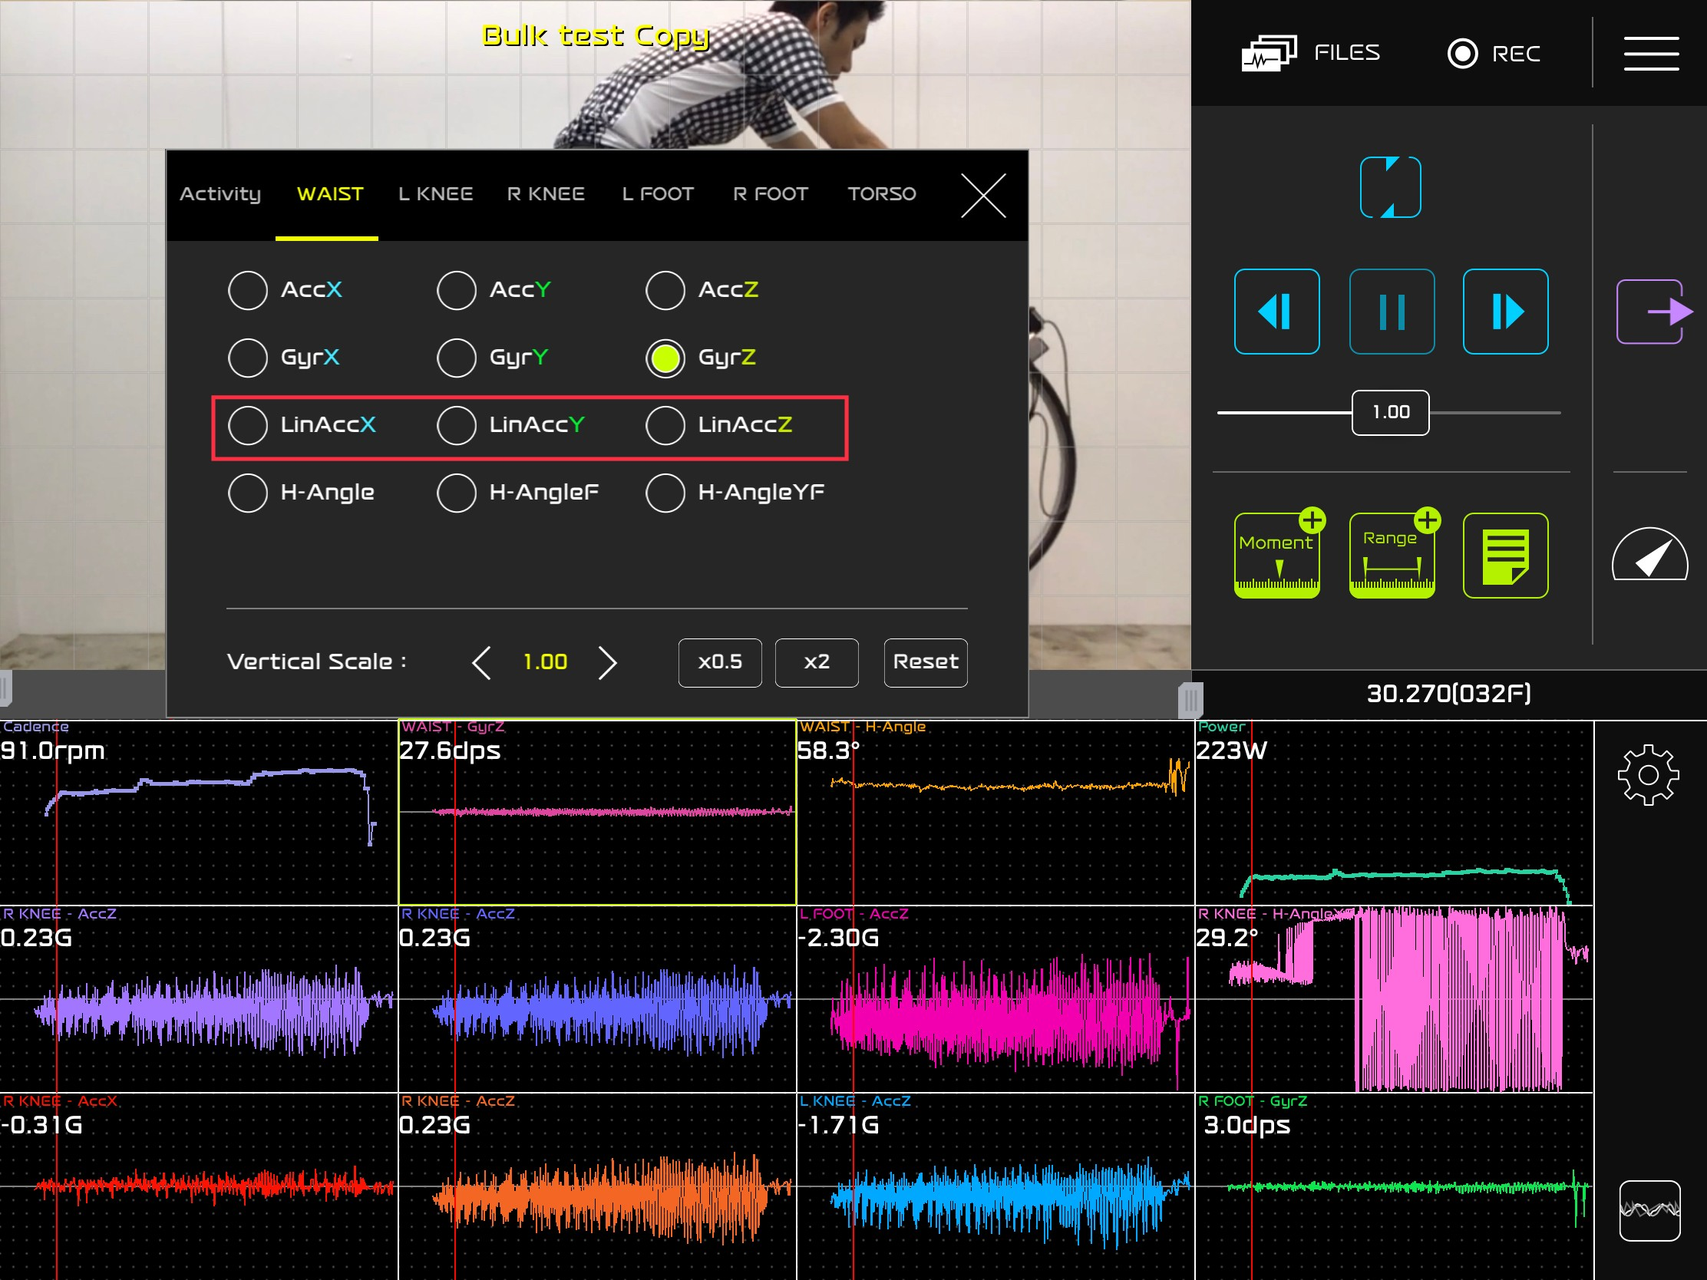Open graph settings gear
The image size is (1707, 1280).
tap(1648, 775)
